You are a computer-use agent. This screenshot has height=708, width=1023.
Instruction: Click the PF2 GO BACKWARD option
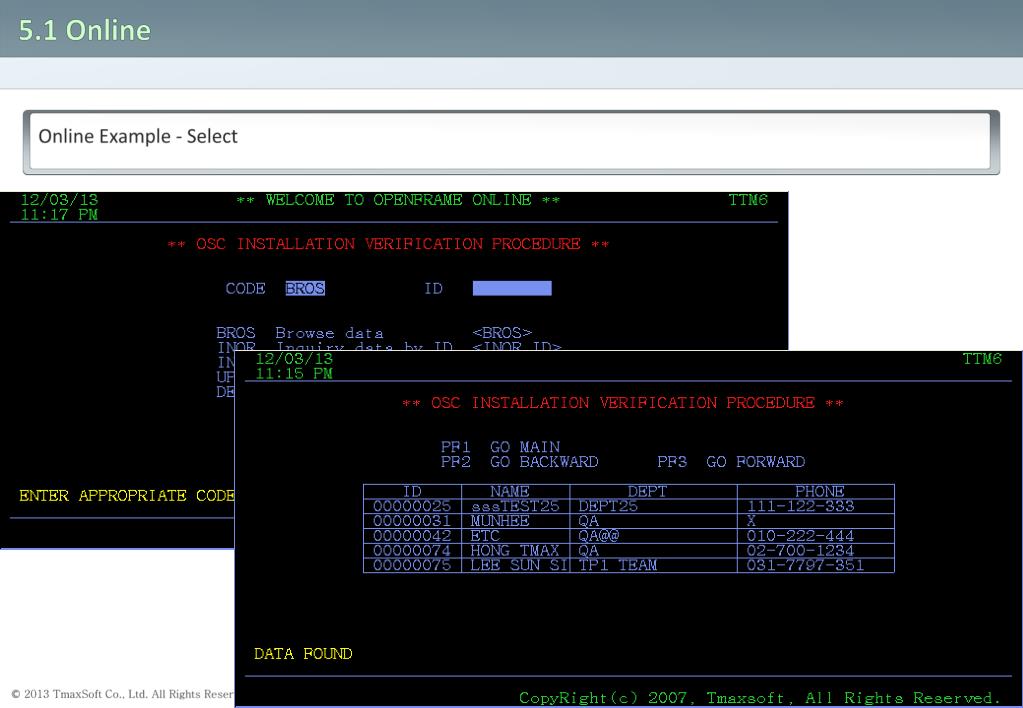[519, 462]
